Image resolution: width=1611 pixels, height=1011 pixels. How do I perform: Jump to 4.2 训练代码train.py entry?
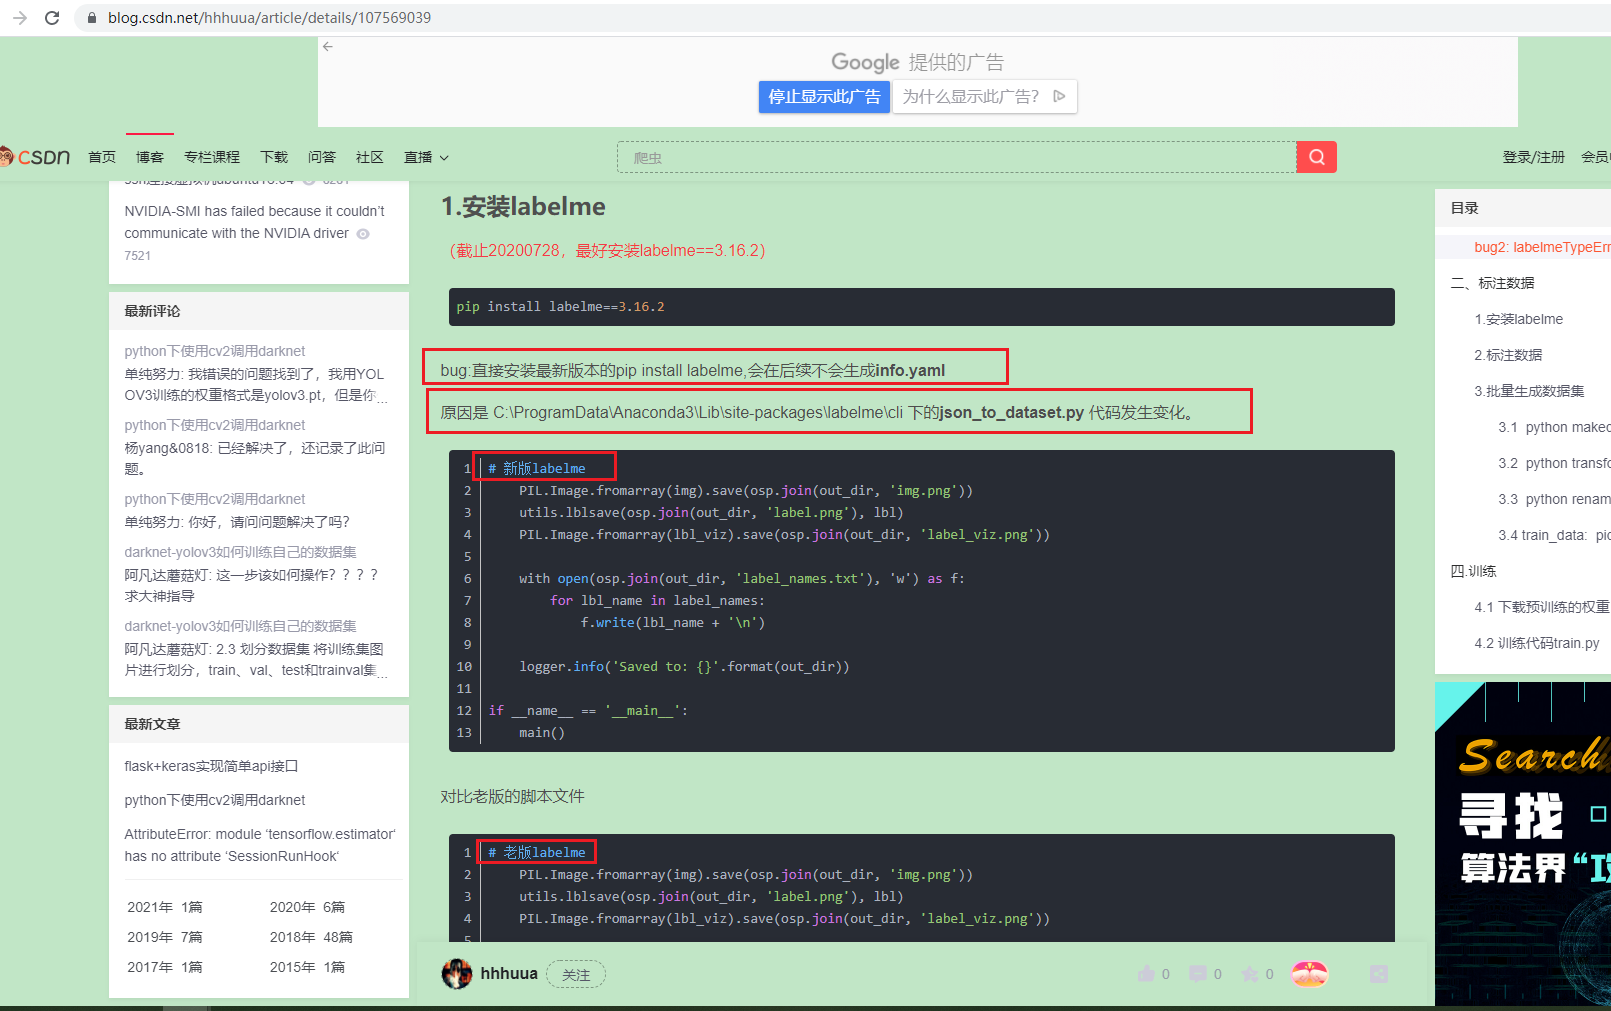point(1536,643)
